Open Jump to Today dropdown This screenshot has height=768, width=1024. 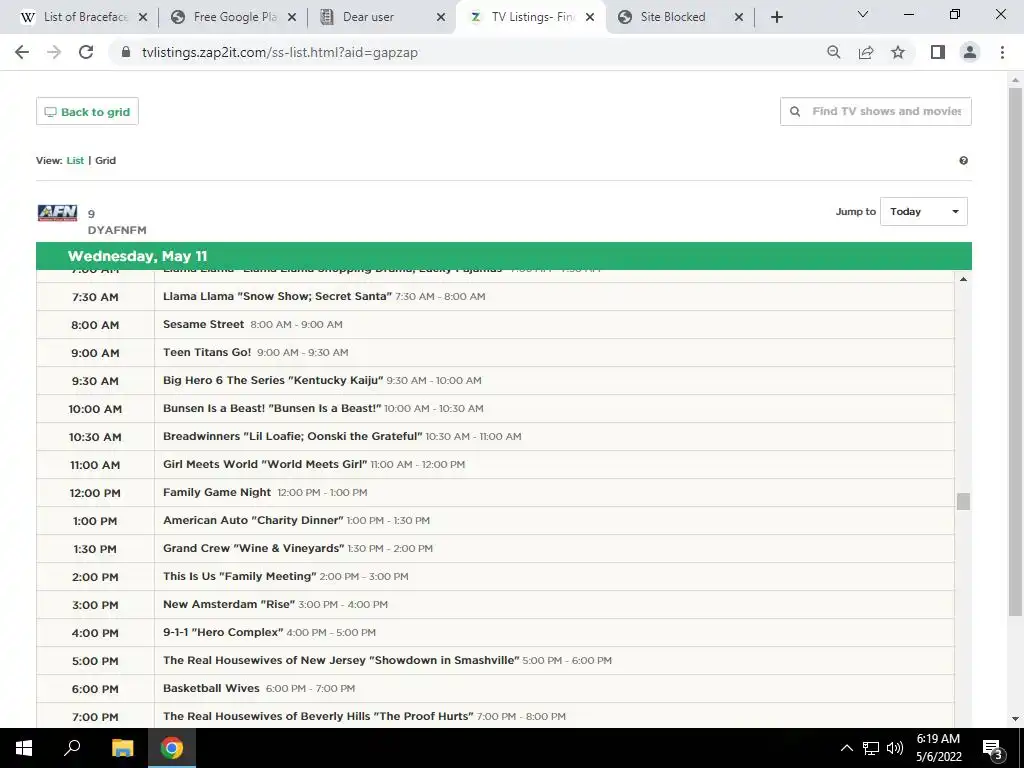[x=923, y=212]
